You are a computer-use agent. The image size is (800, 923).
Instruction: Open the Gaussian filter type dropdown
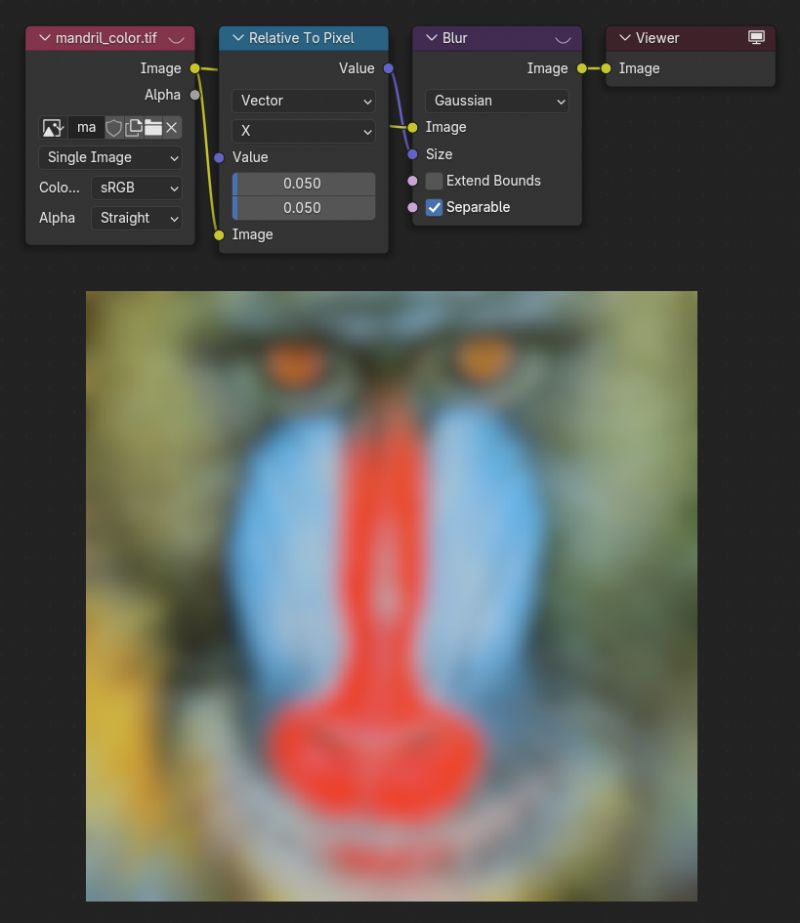point(496,101)
